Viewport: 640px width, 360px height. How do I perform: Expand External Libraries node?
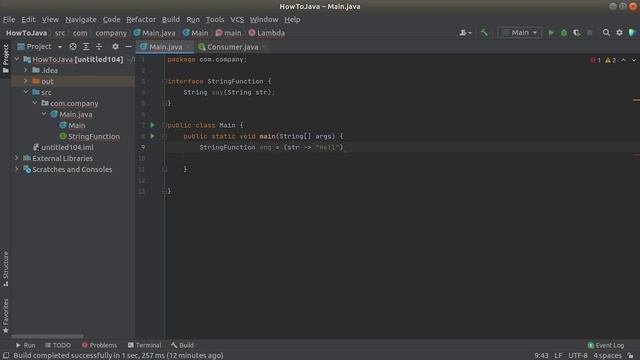tap(17, 158)
